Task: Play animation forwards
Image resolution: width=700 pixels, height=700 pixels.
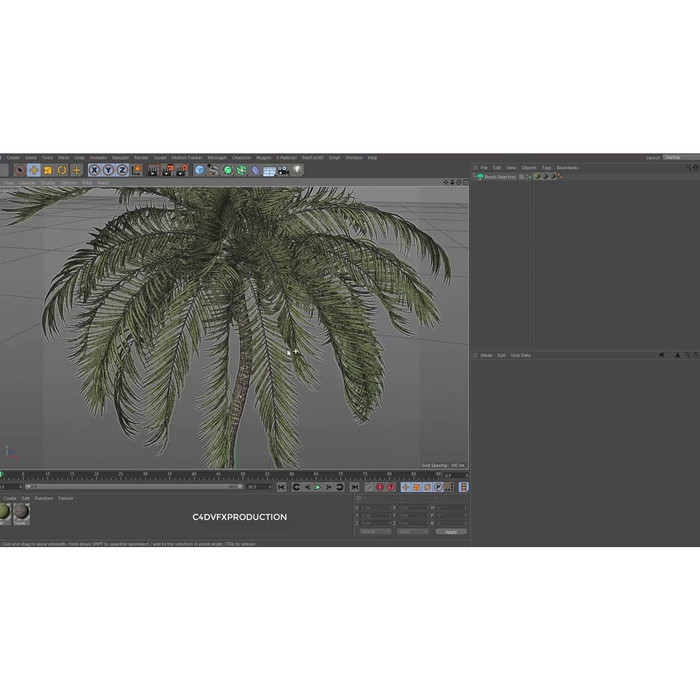Action: pyautogui.click(x=318, y=487)
